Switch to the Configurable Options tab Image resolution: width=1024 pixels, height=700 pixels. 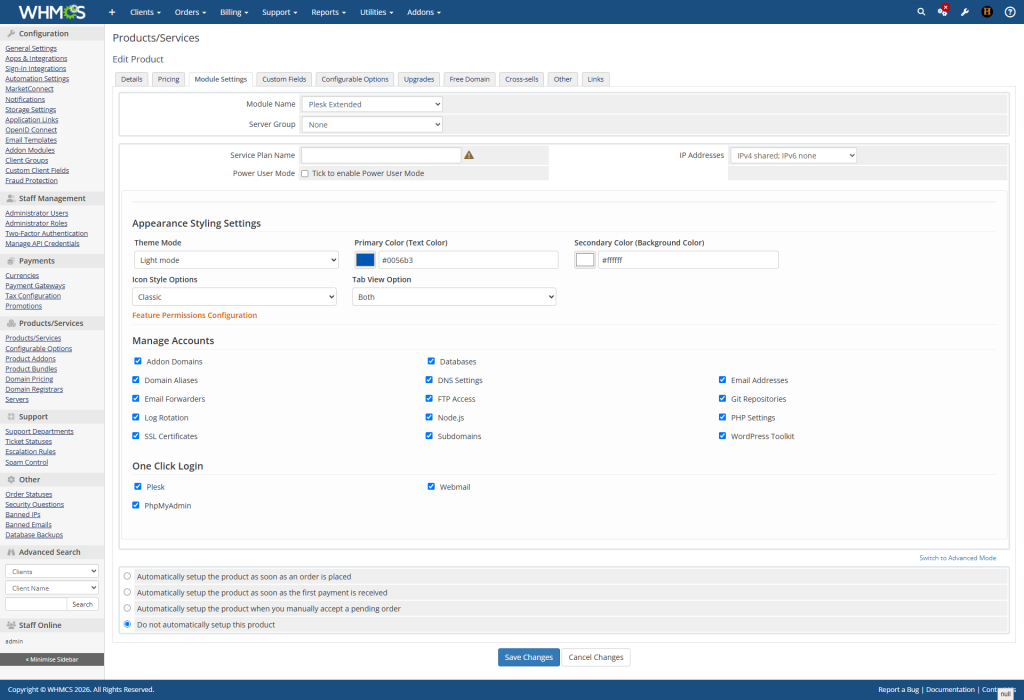click(x=355, y=79)
